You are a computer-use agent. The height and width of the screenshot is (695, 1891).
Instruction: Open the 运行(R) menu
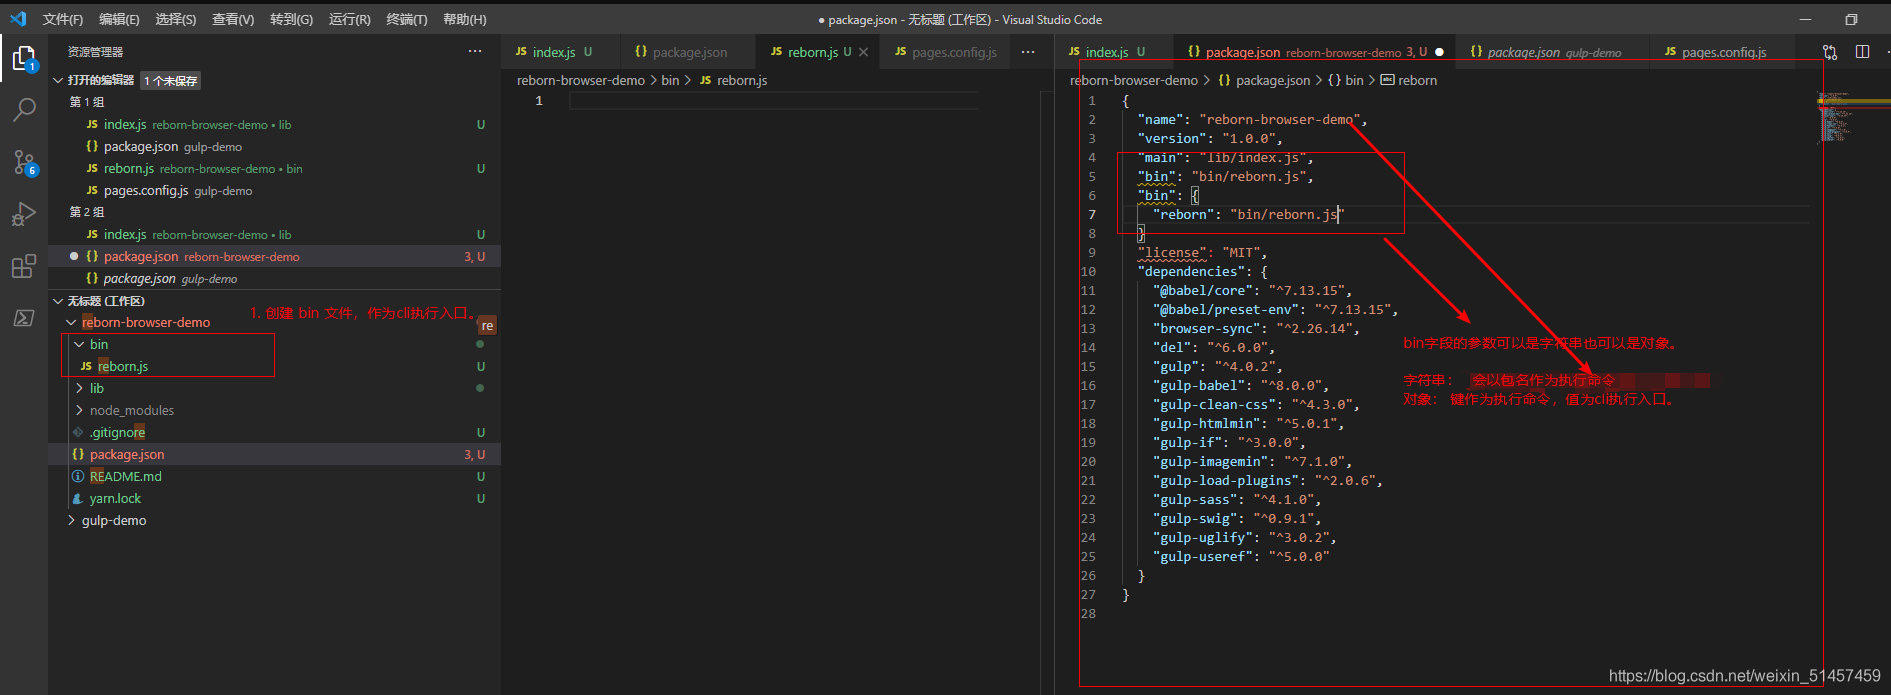click(349, 19)
